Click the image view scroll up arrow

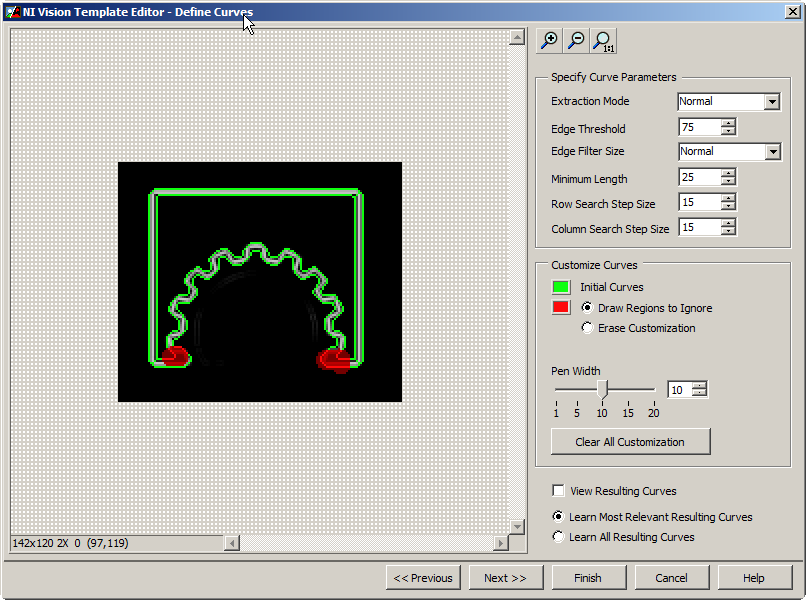click(517, 38)
